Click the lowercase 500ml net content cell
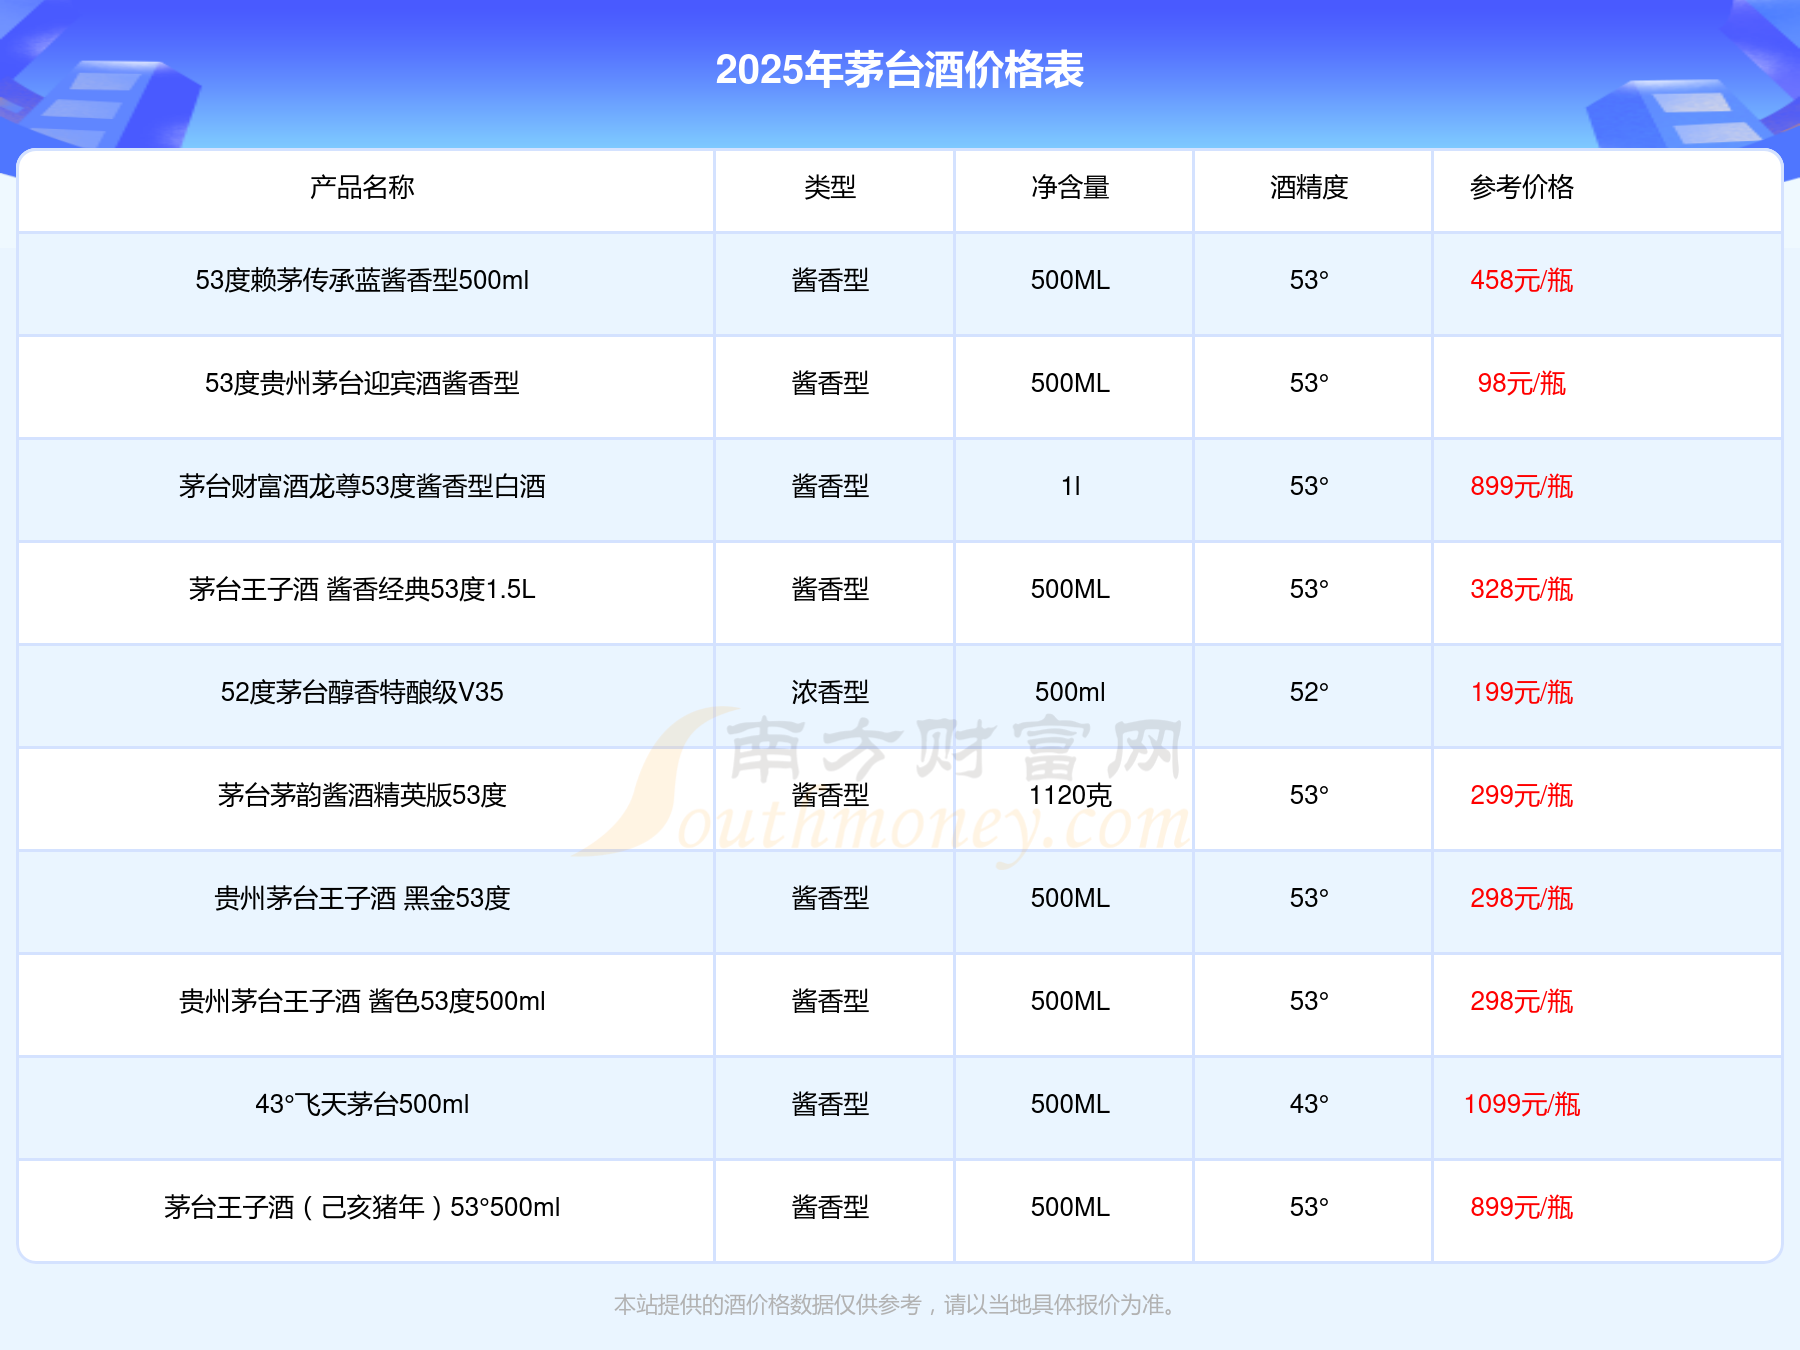 1070,692
